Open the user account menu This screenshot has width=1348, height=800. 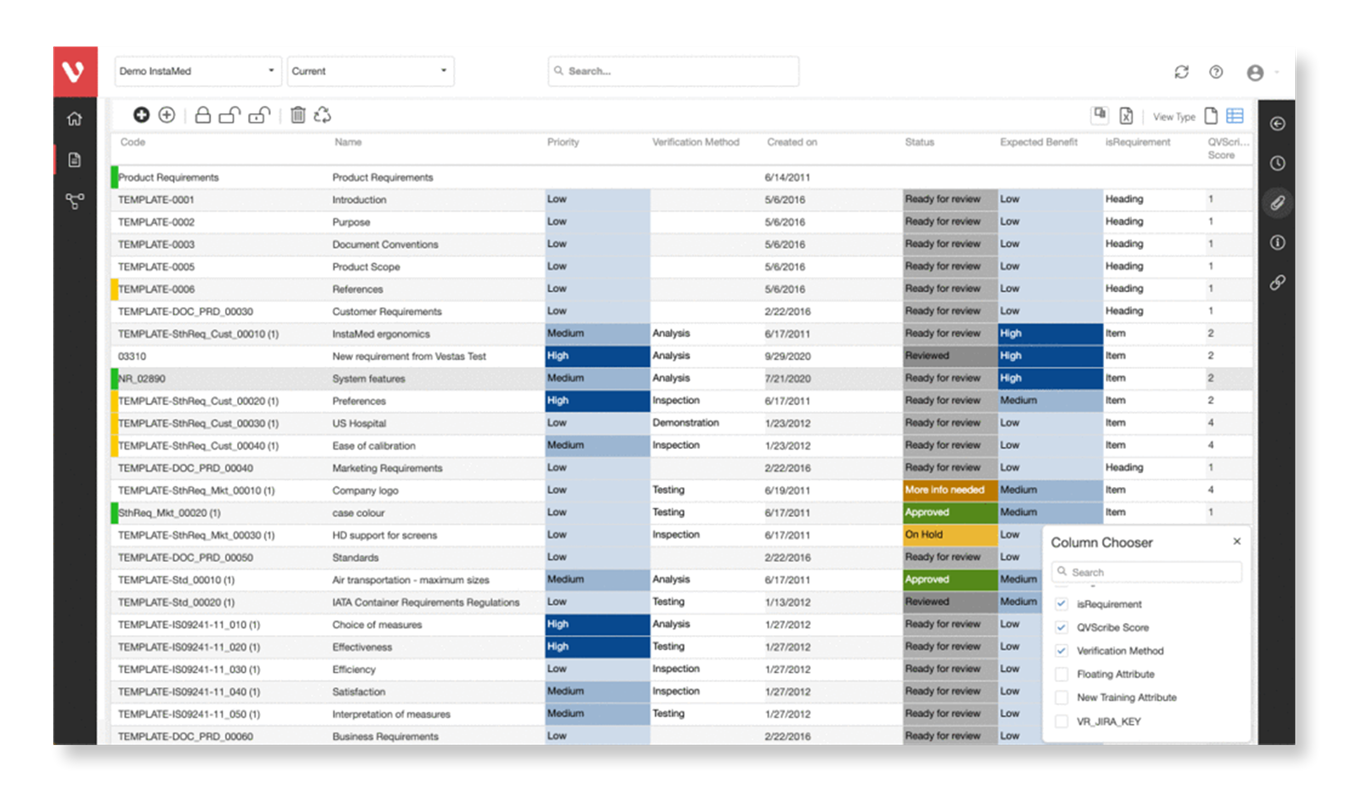[1255, 72]
